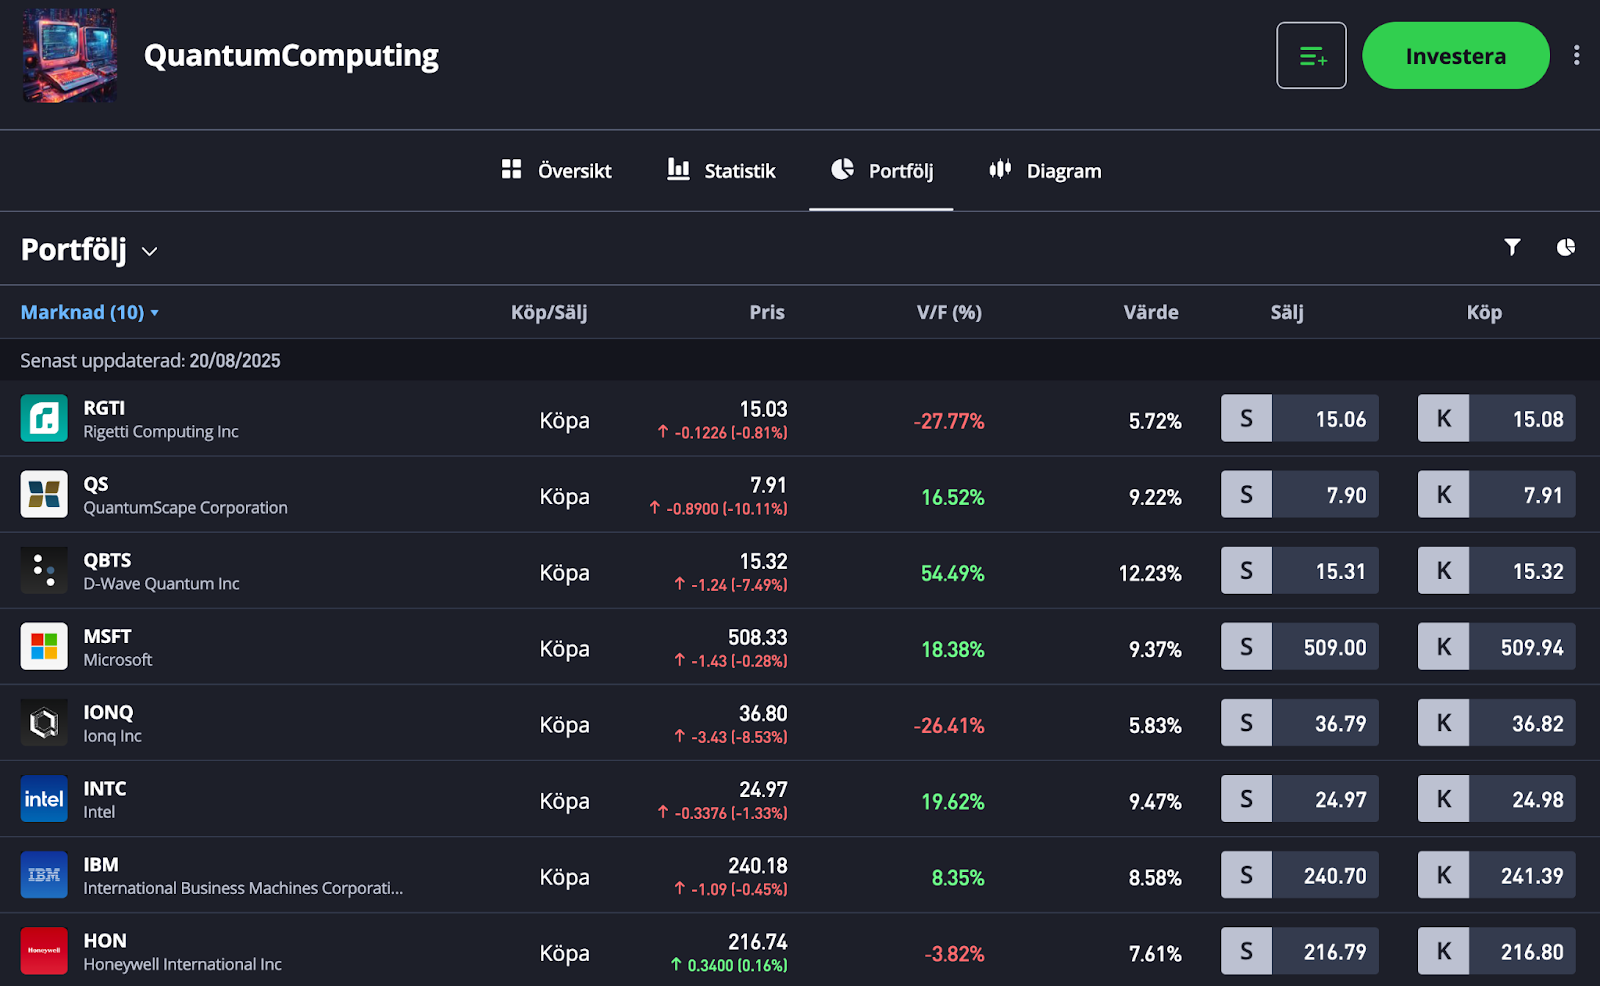Click the filter funnel icon
Image resolution: width=1600 pixels, height=986 pixels.
click(1512, 247)
